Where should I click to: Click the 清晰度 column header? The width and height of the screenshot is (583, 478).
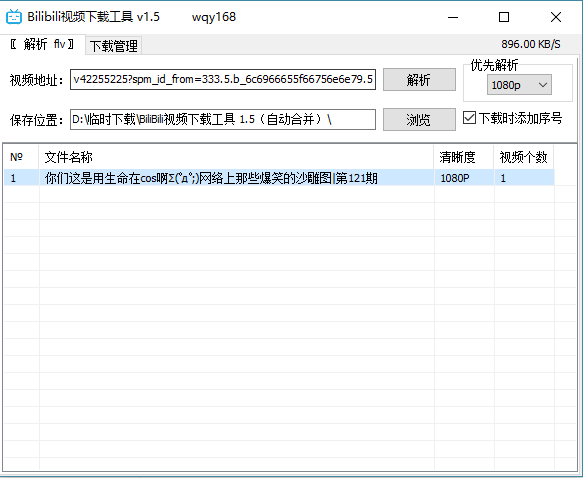point(464,157)
